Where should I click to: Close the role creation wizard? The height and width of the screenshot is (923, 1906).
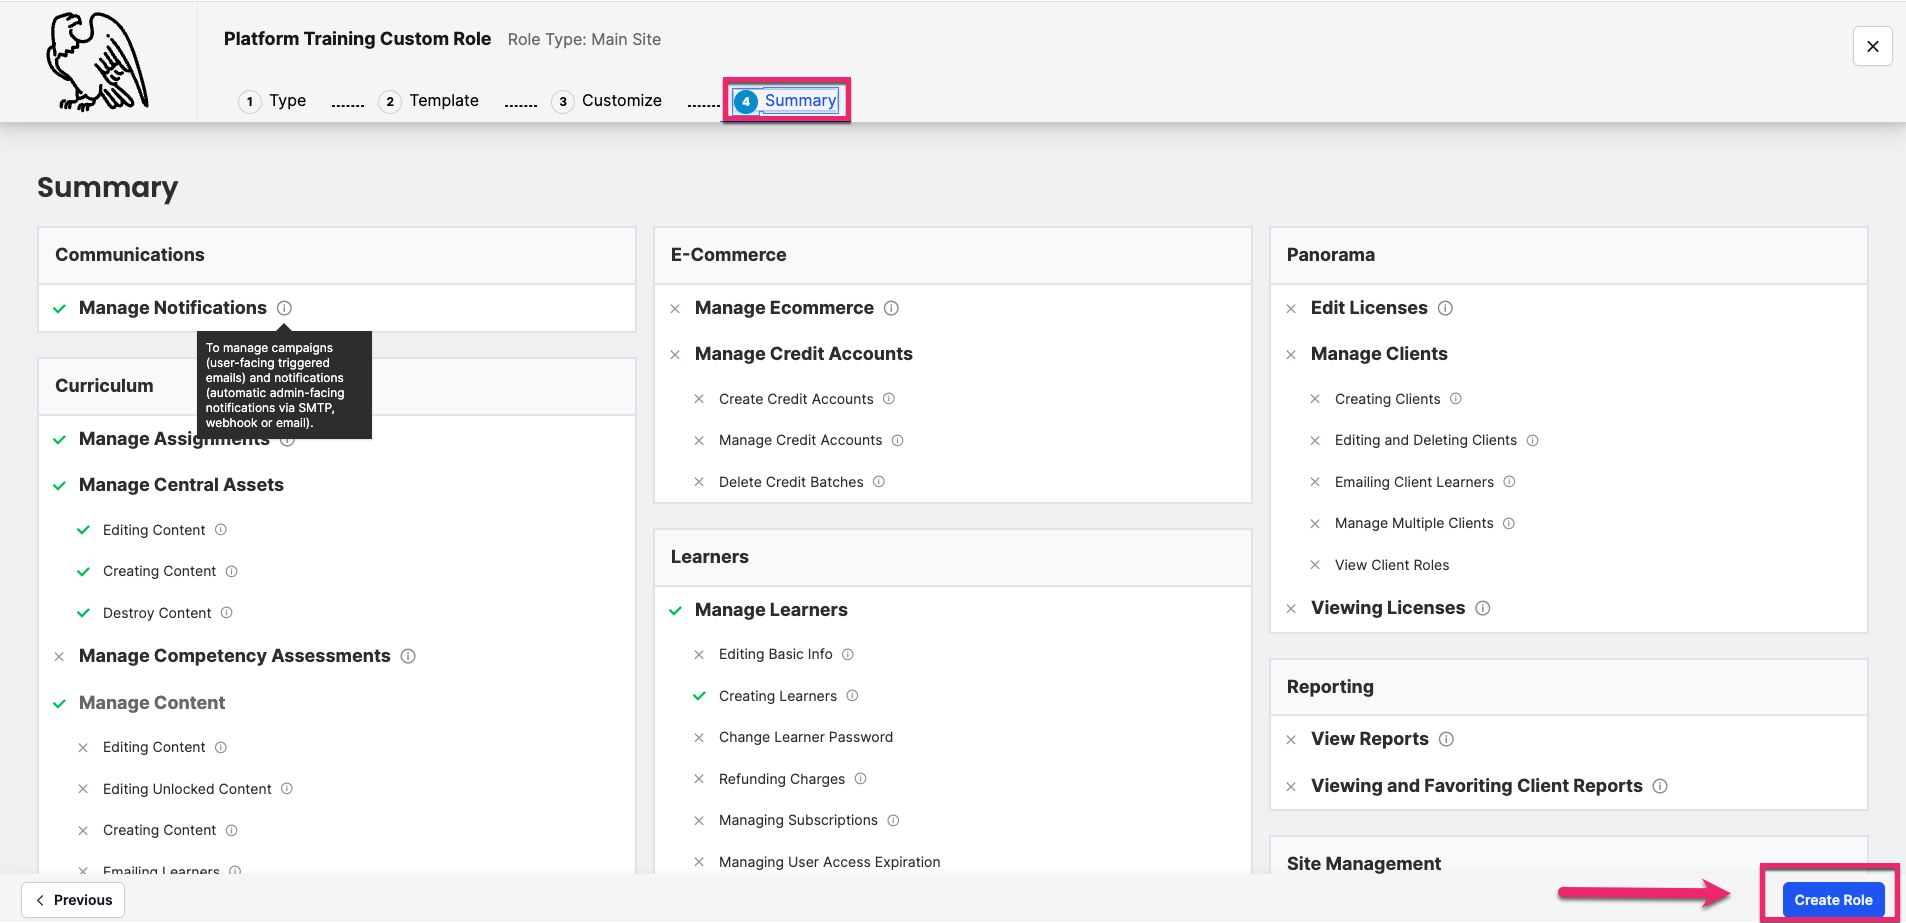click(x=1872, y=46)
